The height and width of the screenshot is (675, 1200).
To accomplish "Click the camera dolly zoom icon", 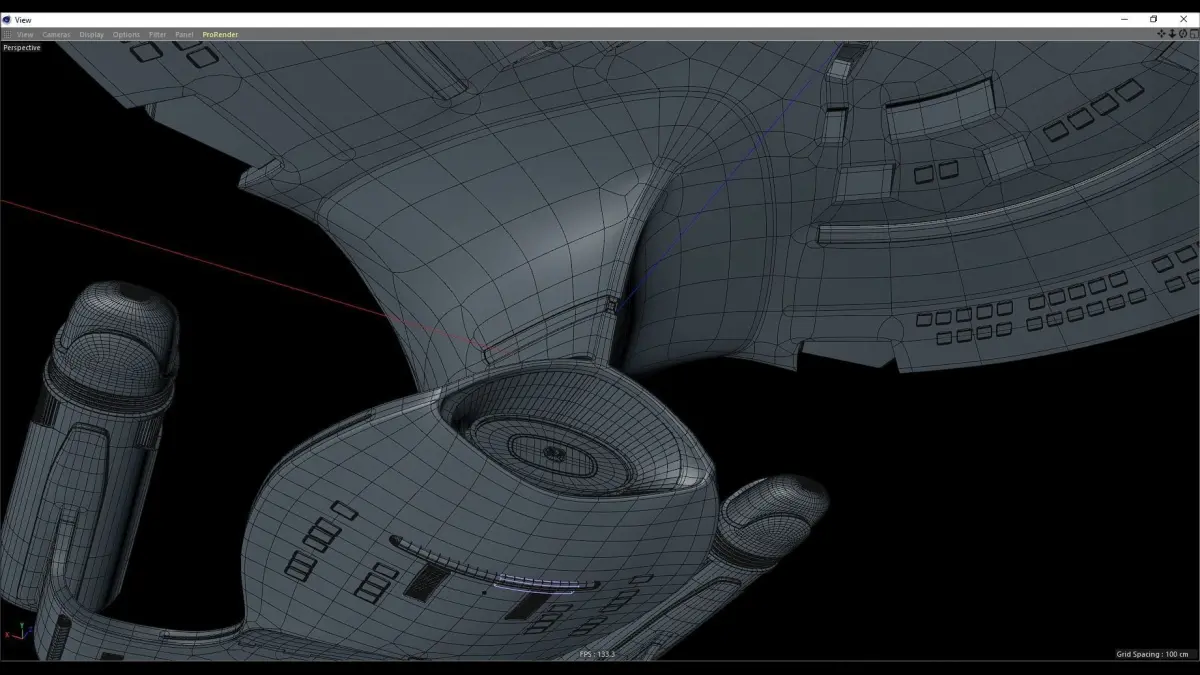I will point(1172,34).
